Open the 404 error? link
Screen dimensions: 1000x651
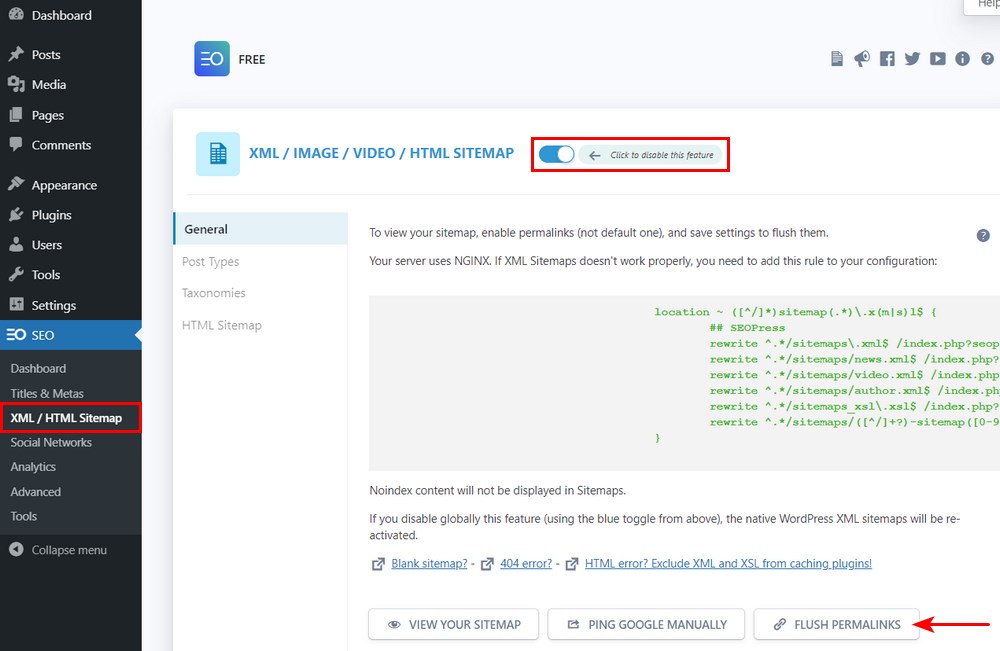coord(526,564)
